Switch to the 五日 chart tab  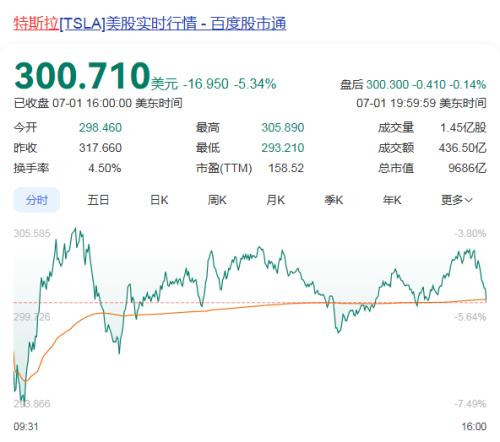point(98,200)
